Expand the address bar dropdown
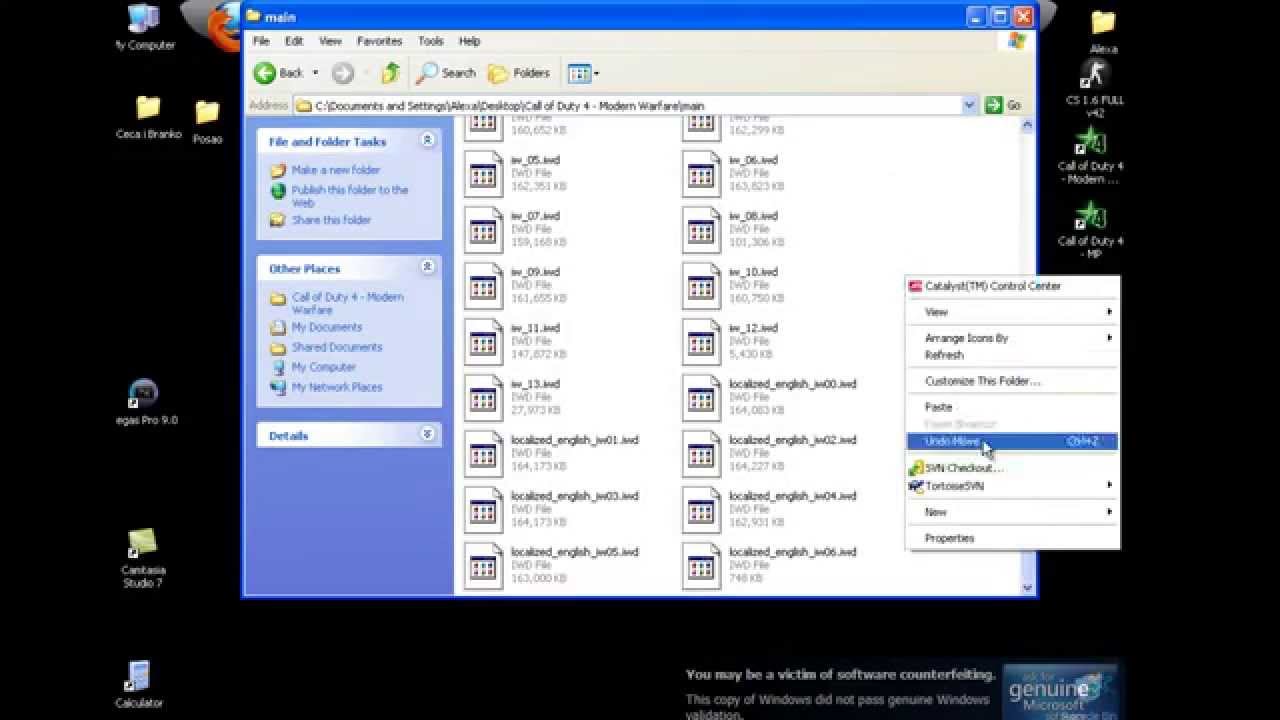 969,105
